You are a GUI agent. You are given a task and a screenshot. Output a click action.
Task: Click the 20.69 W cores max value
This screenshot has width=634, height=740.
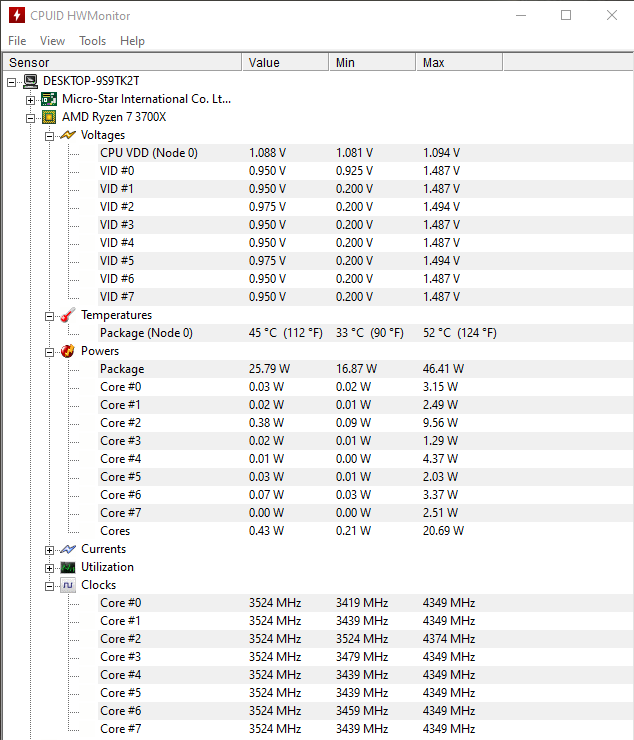[443, 531]
